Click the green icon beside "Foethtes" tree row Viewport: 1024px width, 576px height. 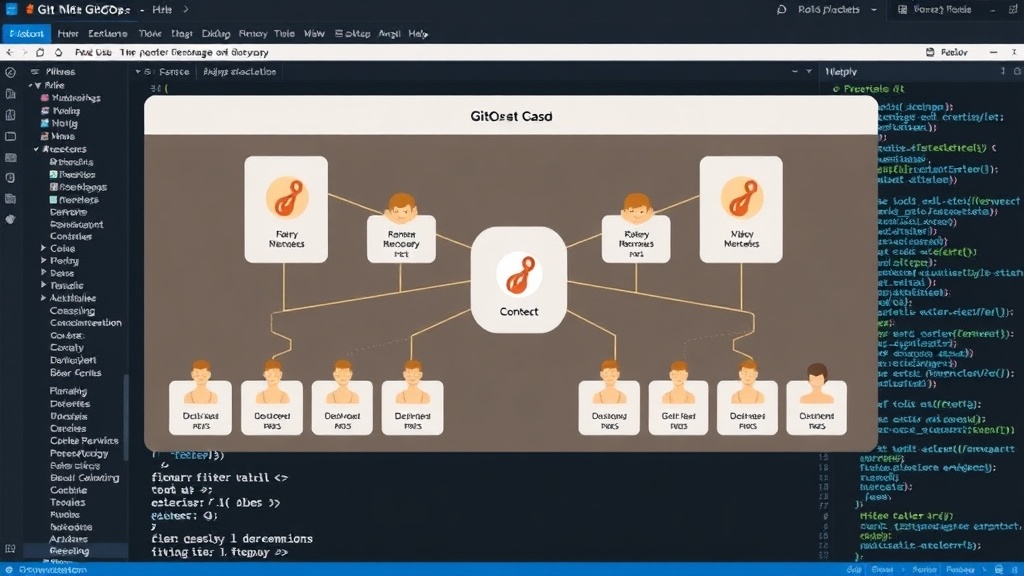coord(54,174)
